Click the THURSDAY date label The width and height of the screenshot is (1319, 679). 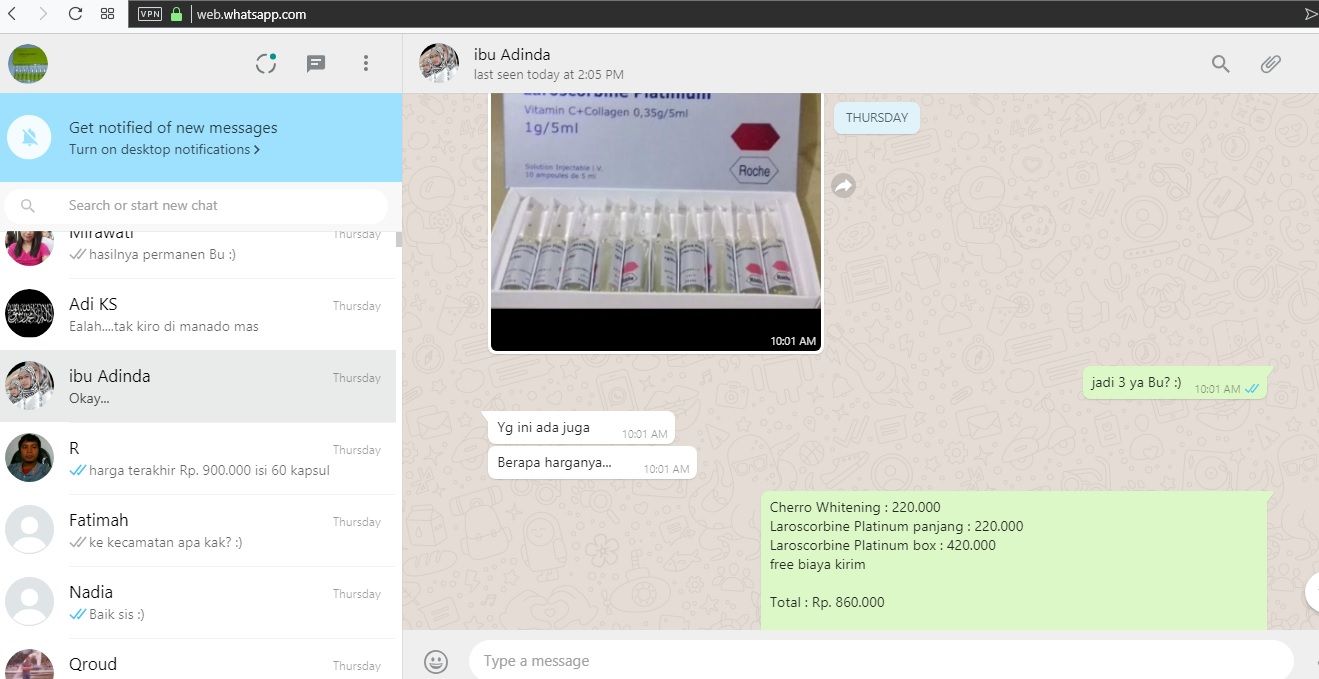click(x=877, y=118)
